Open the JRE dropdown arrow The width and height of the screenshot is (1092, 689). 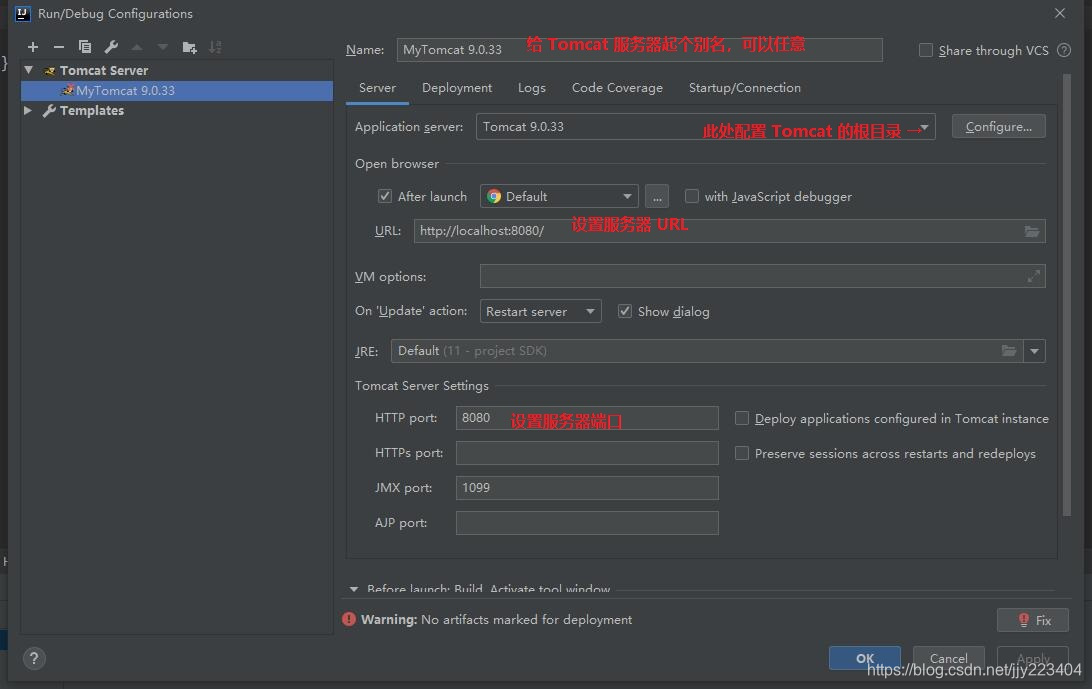coord(1034,351)
